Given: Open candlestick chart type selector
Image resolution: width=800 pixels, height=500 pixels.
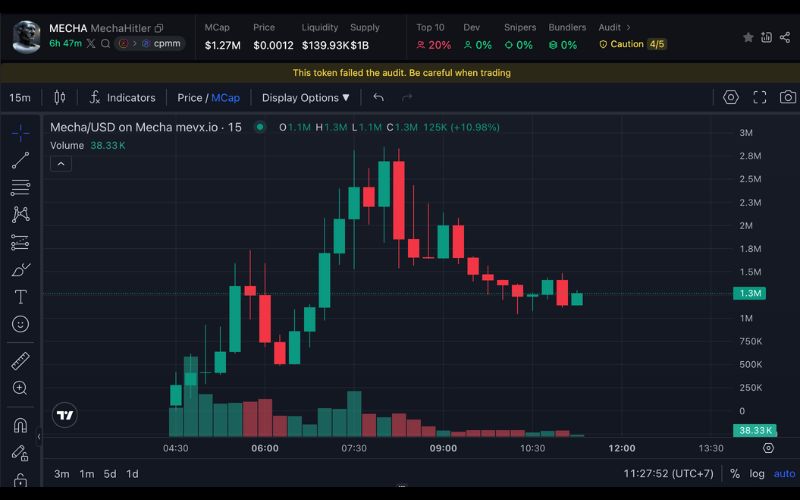Looking at the screenshot, I should tap(60, 97).
